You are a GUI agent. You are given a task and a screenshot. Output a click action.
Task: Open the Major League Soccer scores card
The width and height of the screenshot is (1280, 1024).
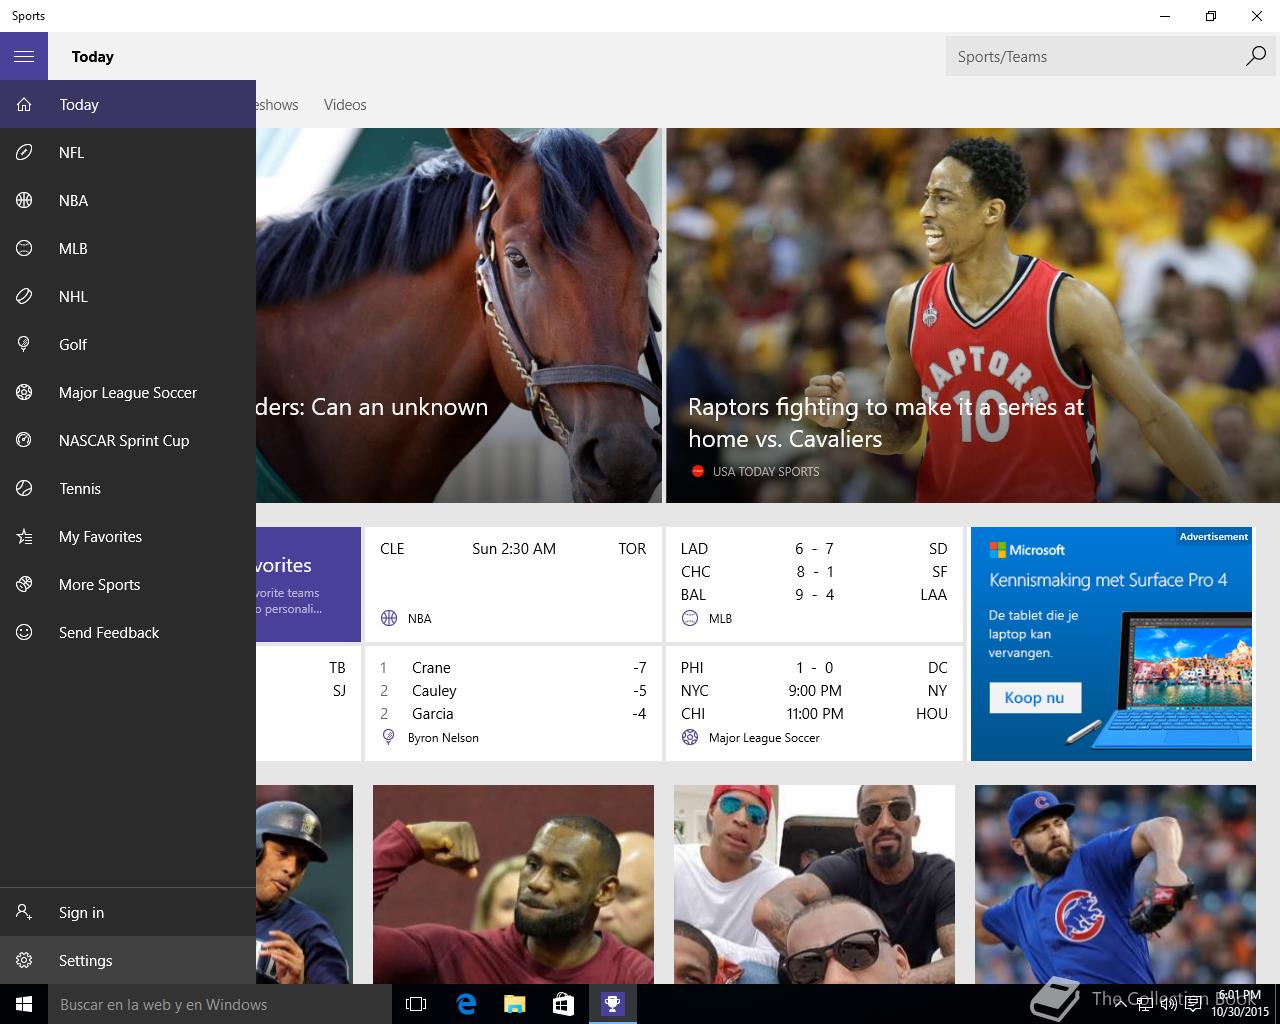[x=814, y=703]
